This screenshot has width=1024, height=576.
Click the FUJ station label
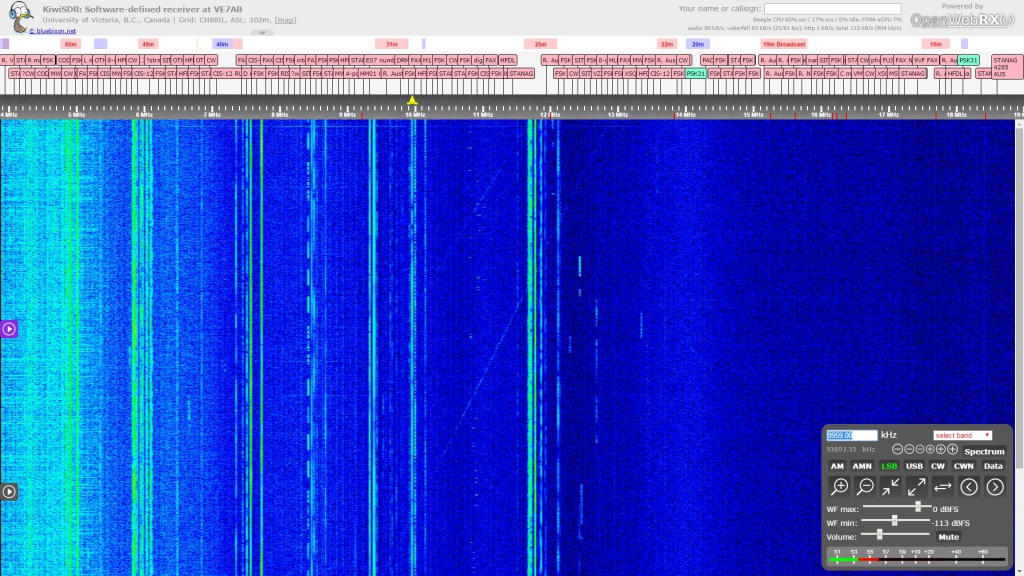coord(888,60)
